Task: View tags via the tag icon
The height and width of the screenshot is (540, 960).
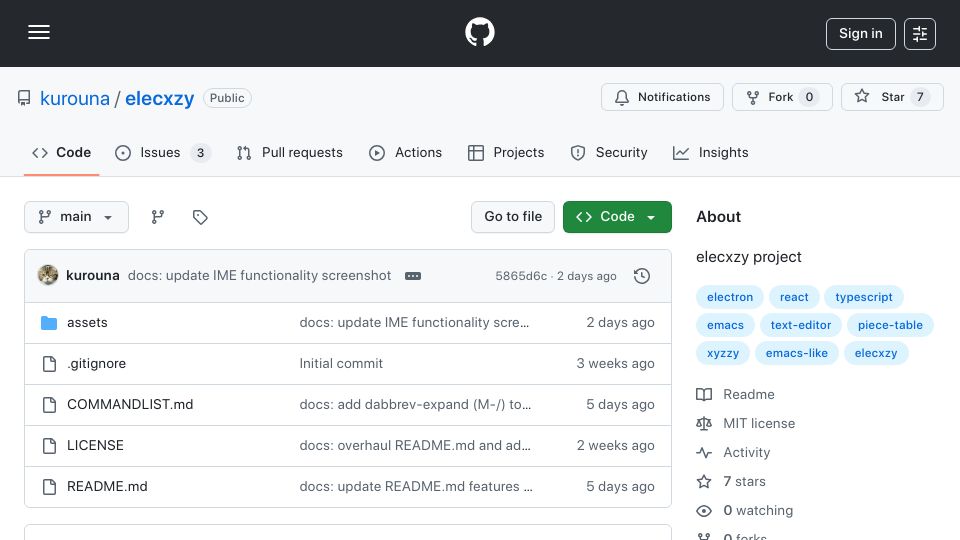Action: pyautogui.click(x=200, y=217)
